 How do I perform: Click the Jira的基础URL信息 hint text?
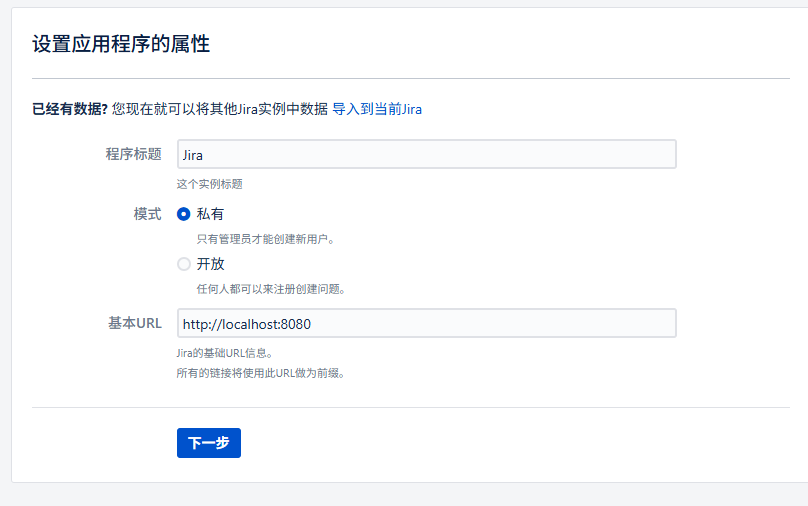[x=224, y=353]
